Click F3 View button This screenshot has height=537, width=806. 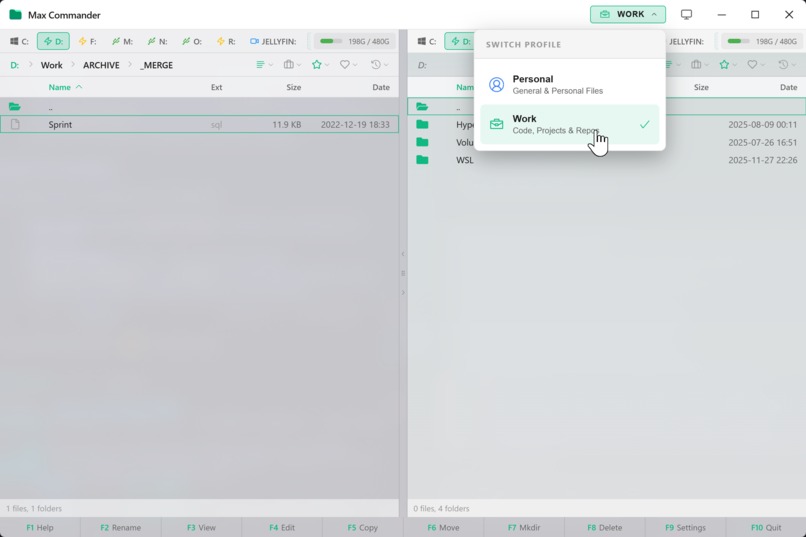click(x=202, y=527)
